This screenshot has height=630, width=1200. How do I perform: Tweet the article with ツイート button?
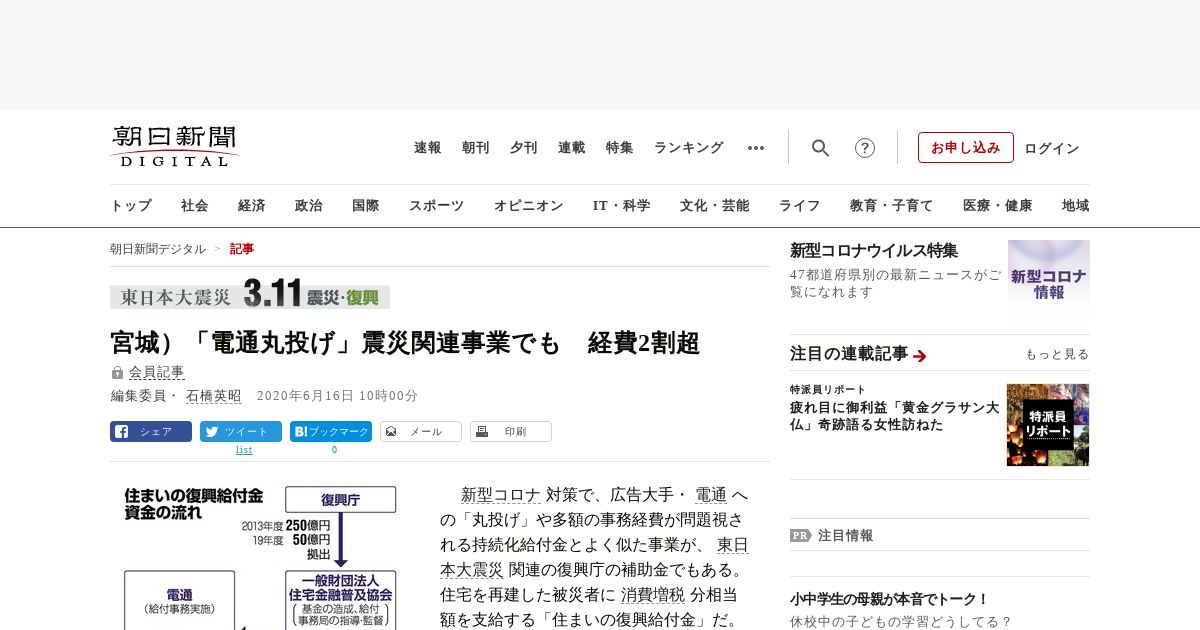click(x=241, y=432)
